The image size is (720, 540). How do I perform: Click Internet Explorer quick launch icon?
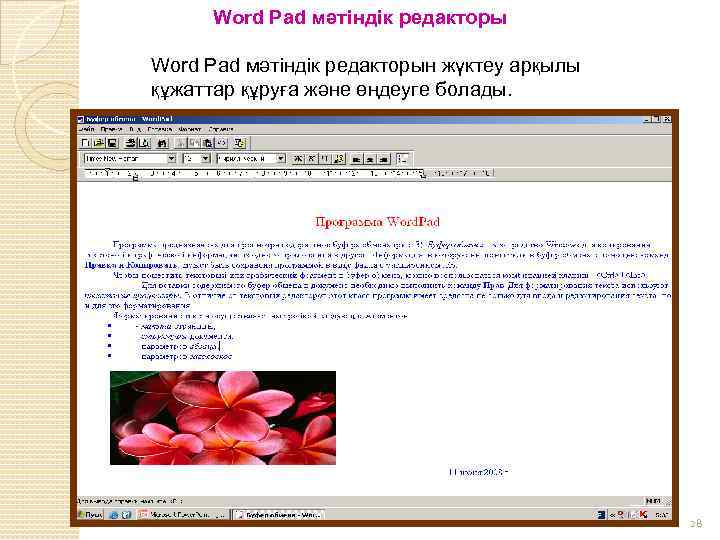(113, 515)
